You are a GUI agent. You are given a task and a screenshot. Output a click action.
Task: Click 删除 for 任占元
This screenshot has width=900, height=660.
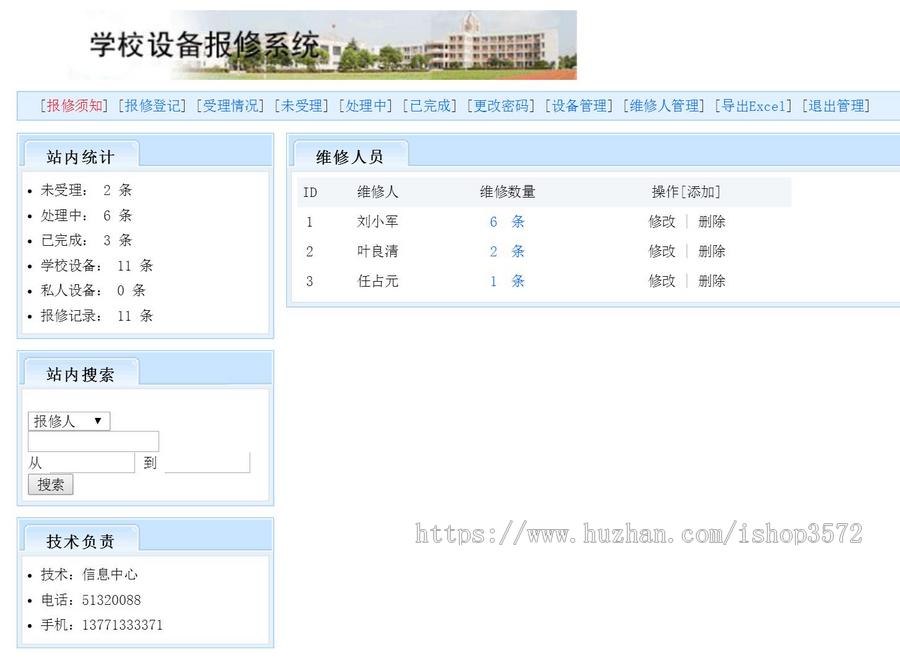(x=711, y=281)
